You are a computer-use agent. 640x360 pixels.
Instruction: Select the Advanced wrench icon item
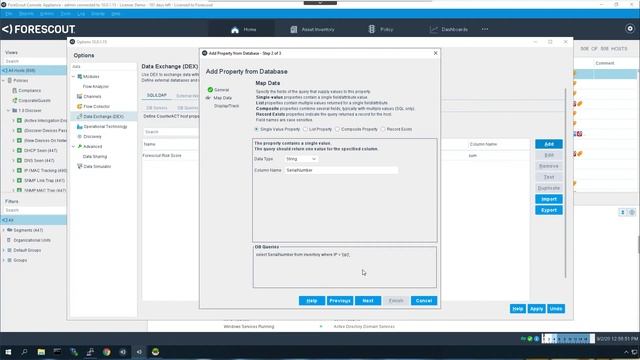click(80, 146)
